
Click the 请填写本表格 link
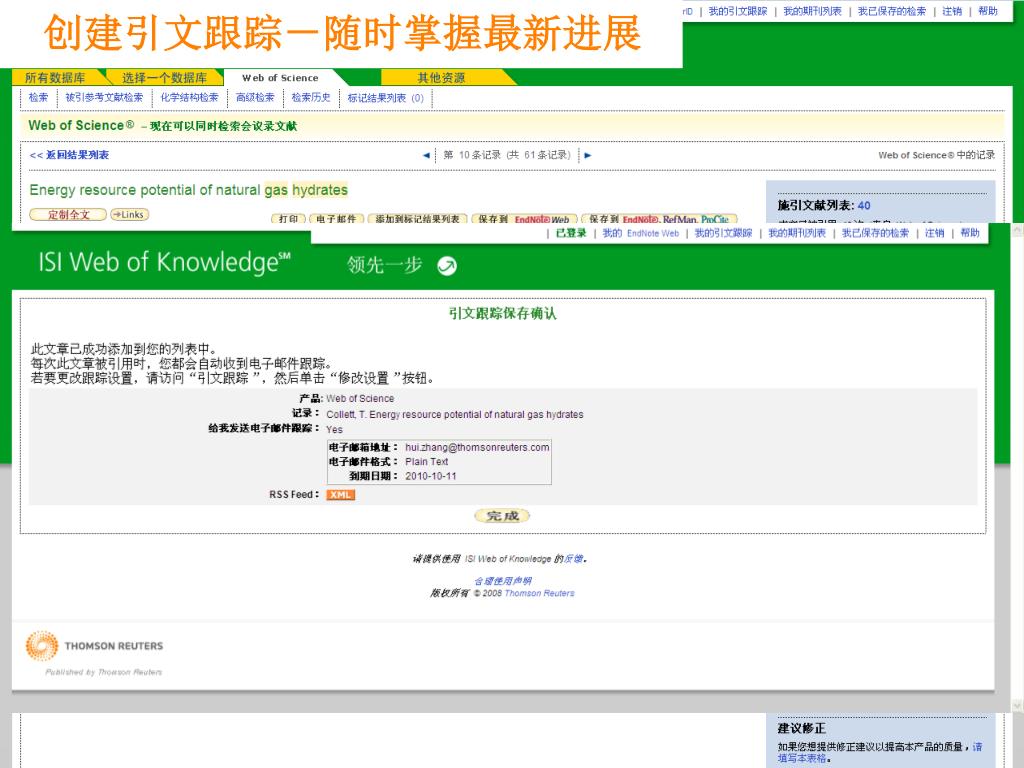pos(880,752)
